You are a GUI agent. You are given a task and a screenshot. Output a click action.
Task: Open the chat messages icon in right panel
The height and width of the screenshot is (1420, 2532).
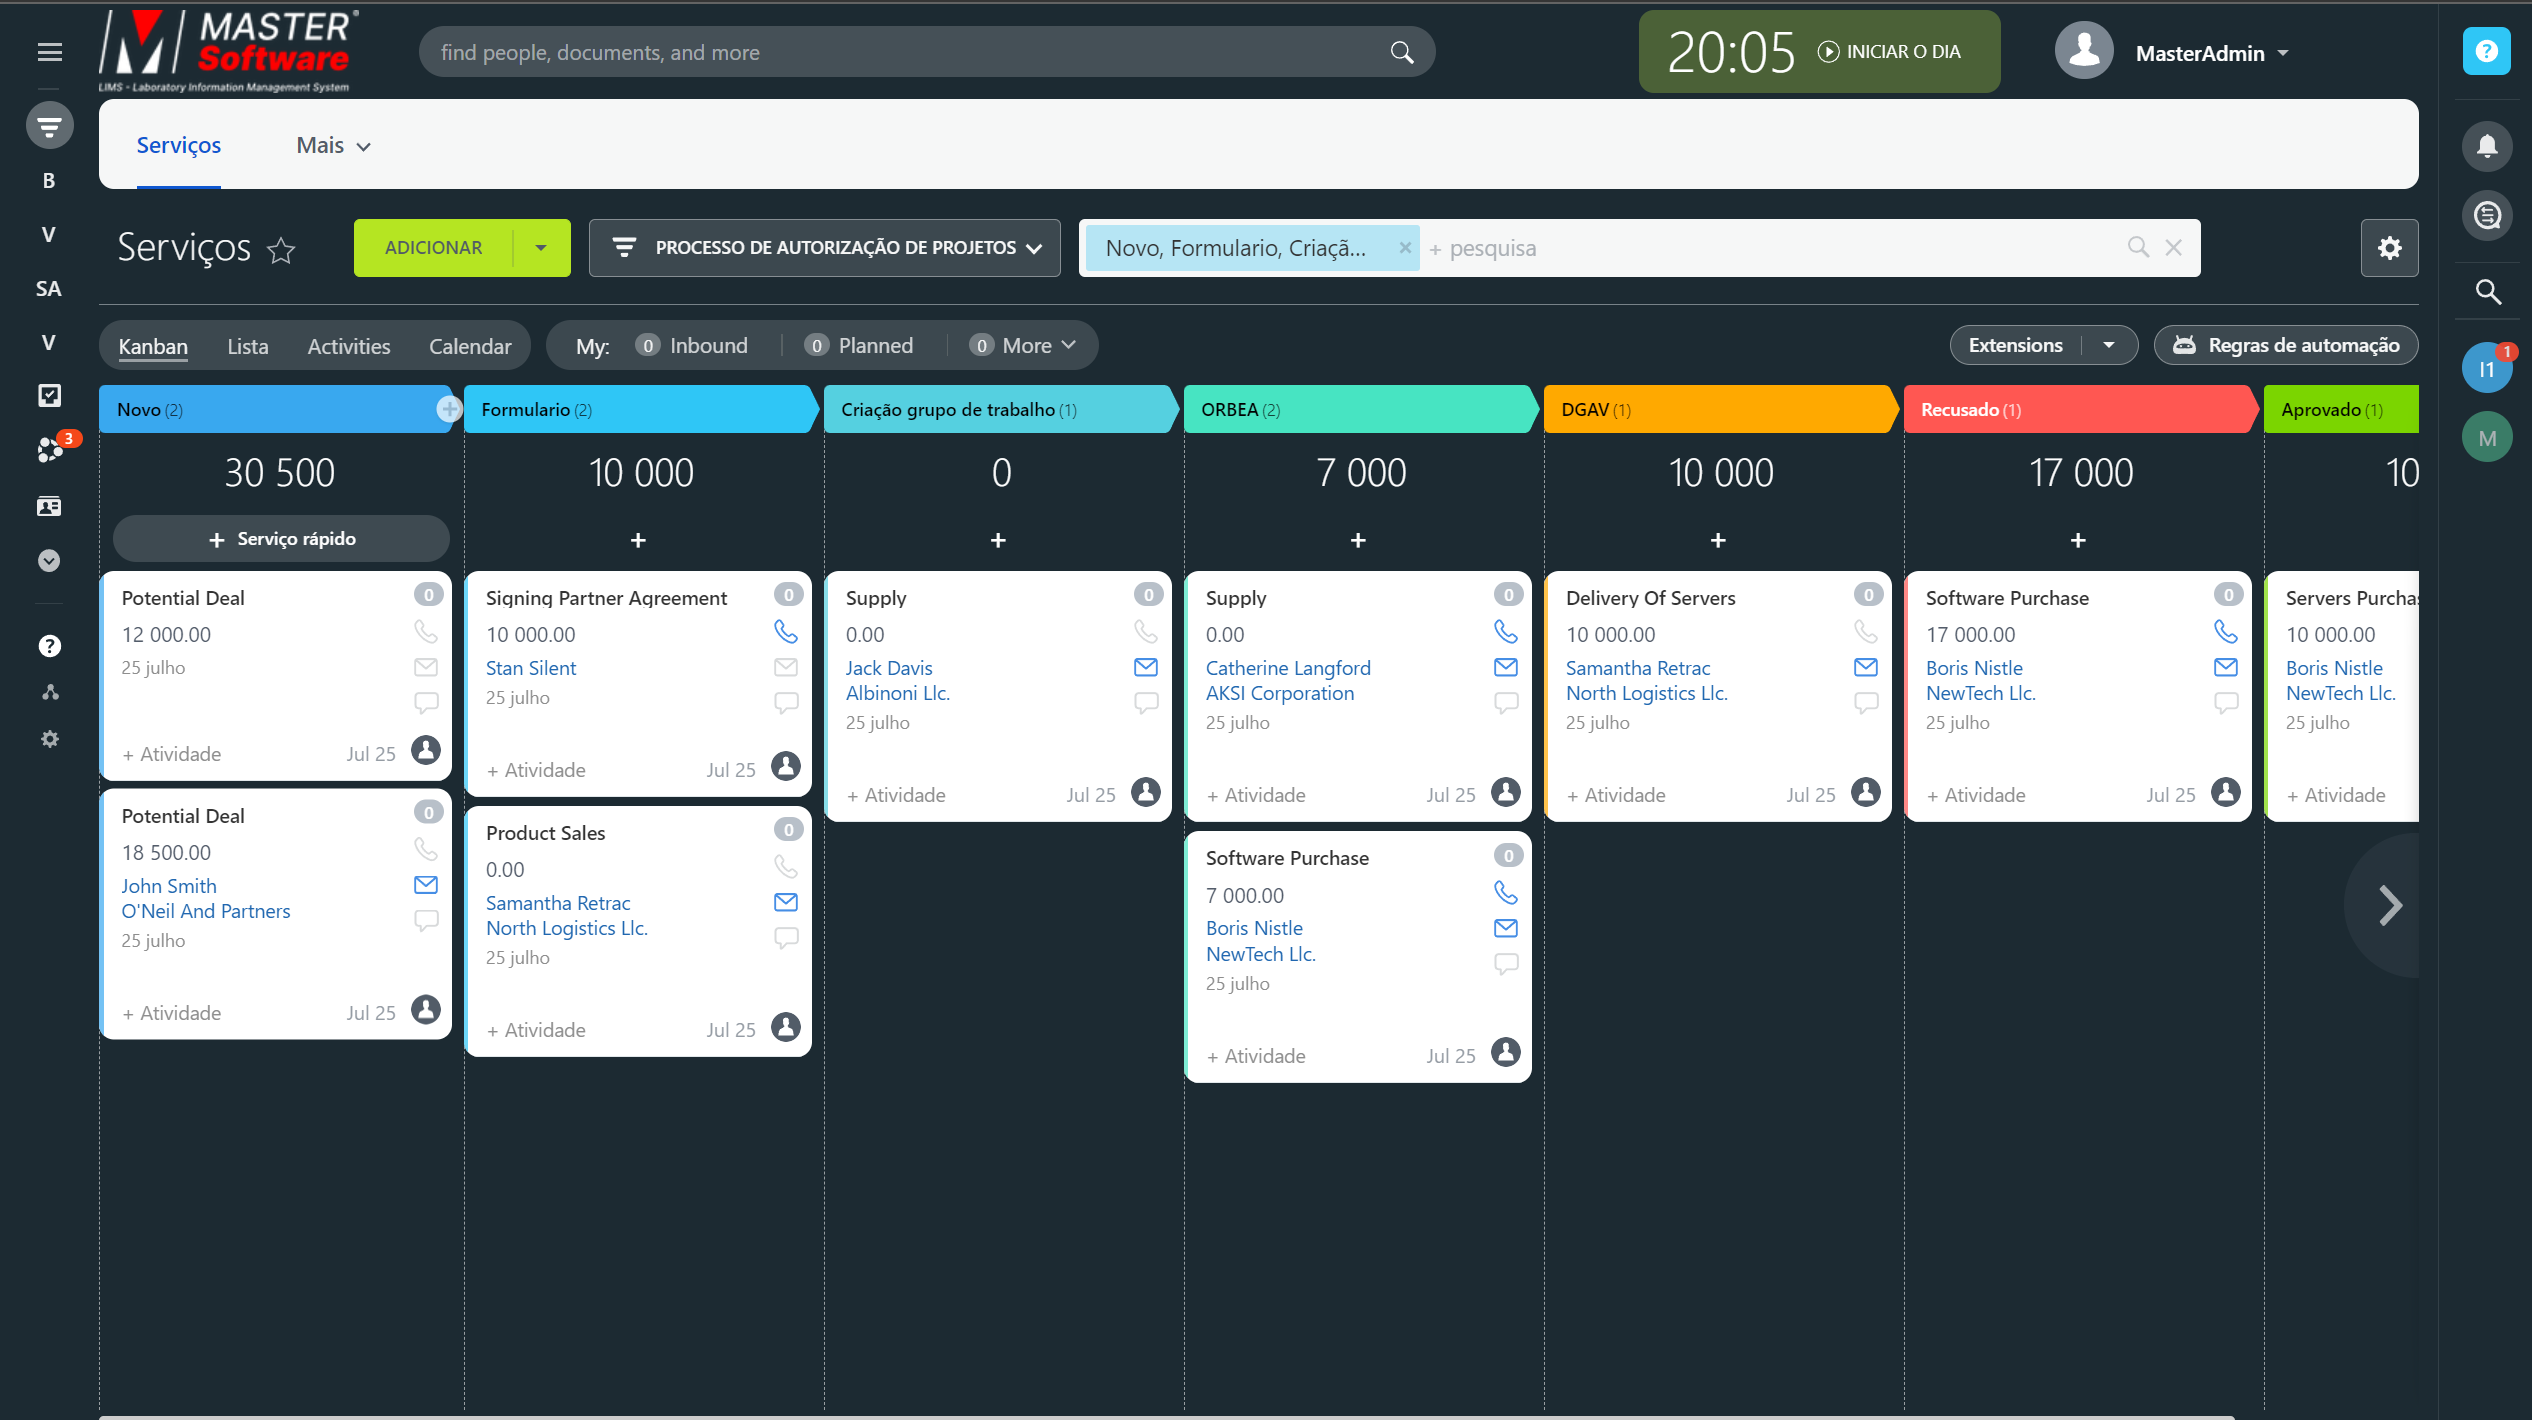tap(2487, 215)
